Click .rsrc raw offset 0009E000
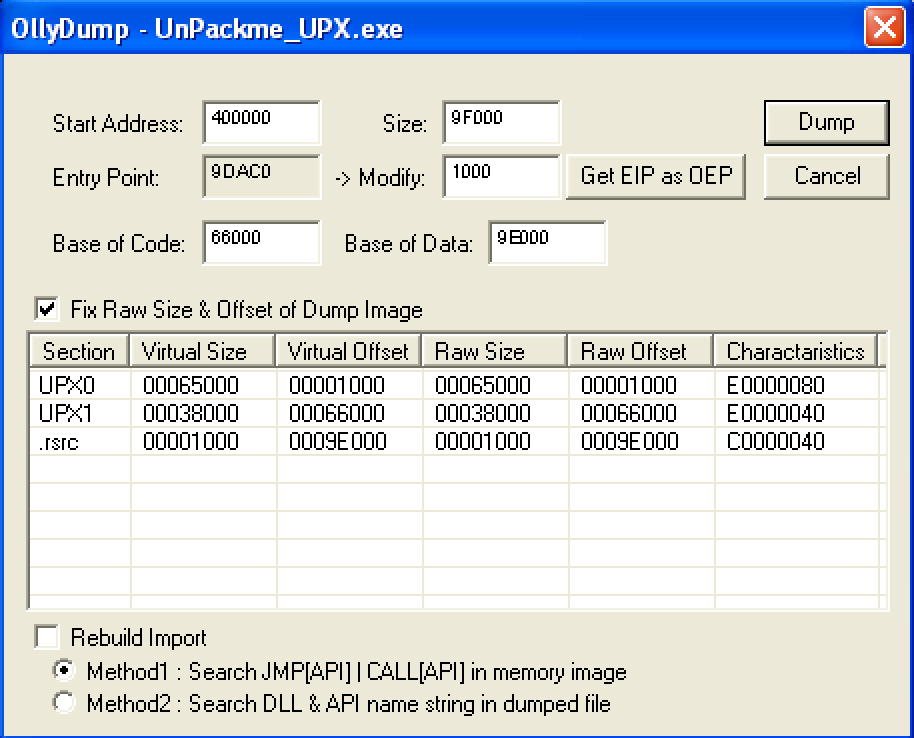The image size is (914, 738). [630, 441]
